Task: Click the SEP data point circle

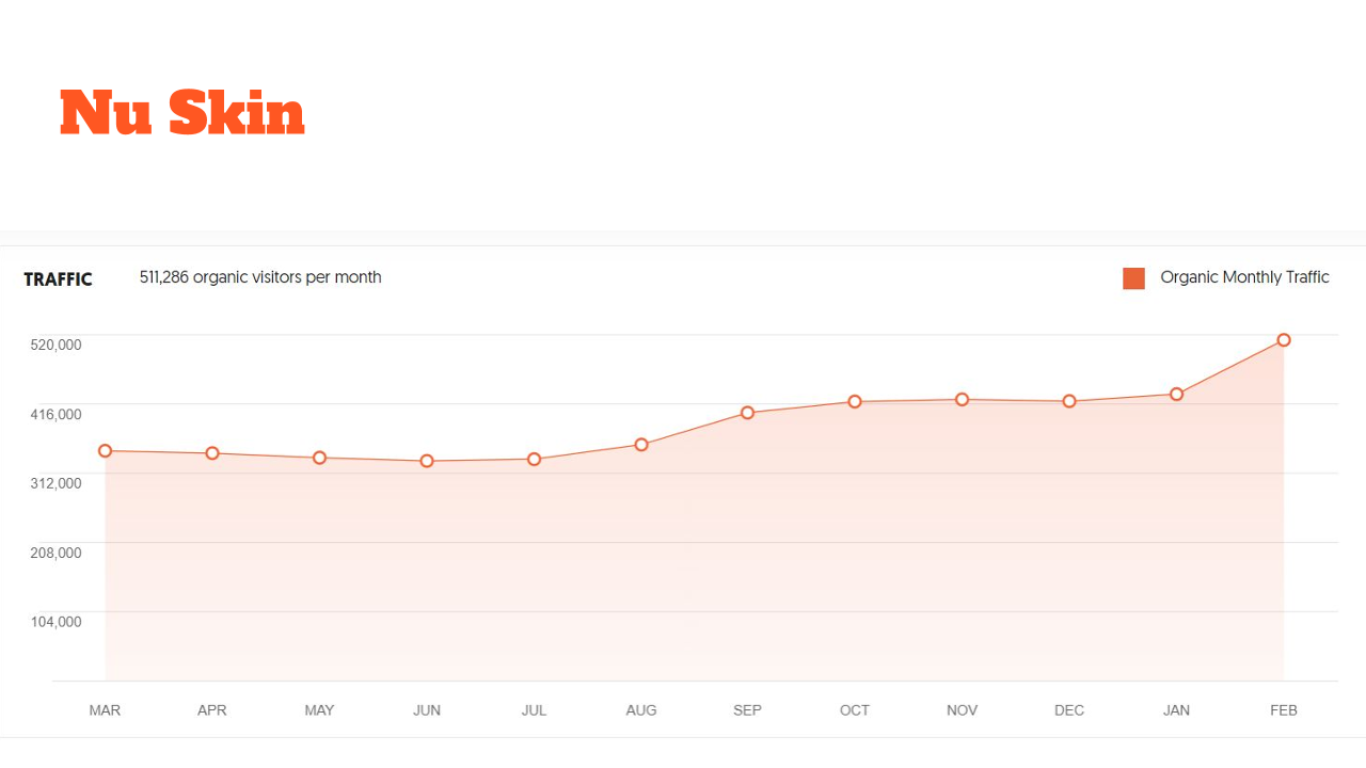Action: (x=748, y=413)
